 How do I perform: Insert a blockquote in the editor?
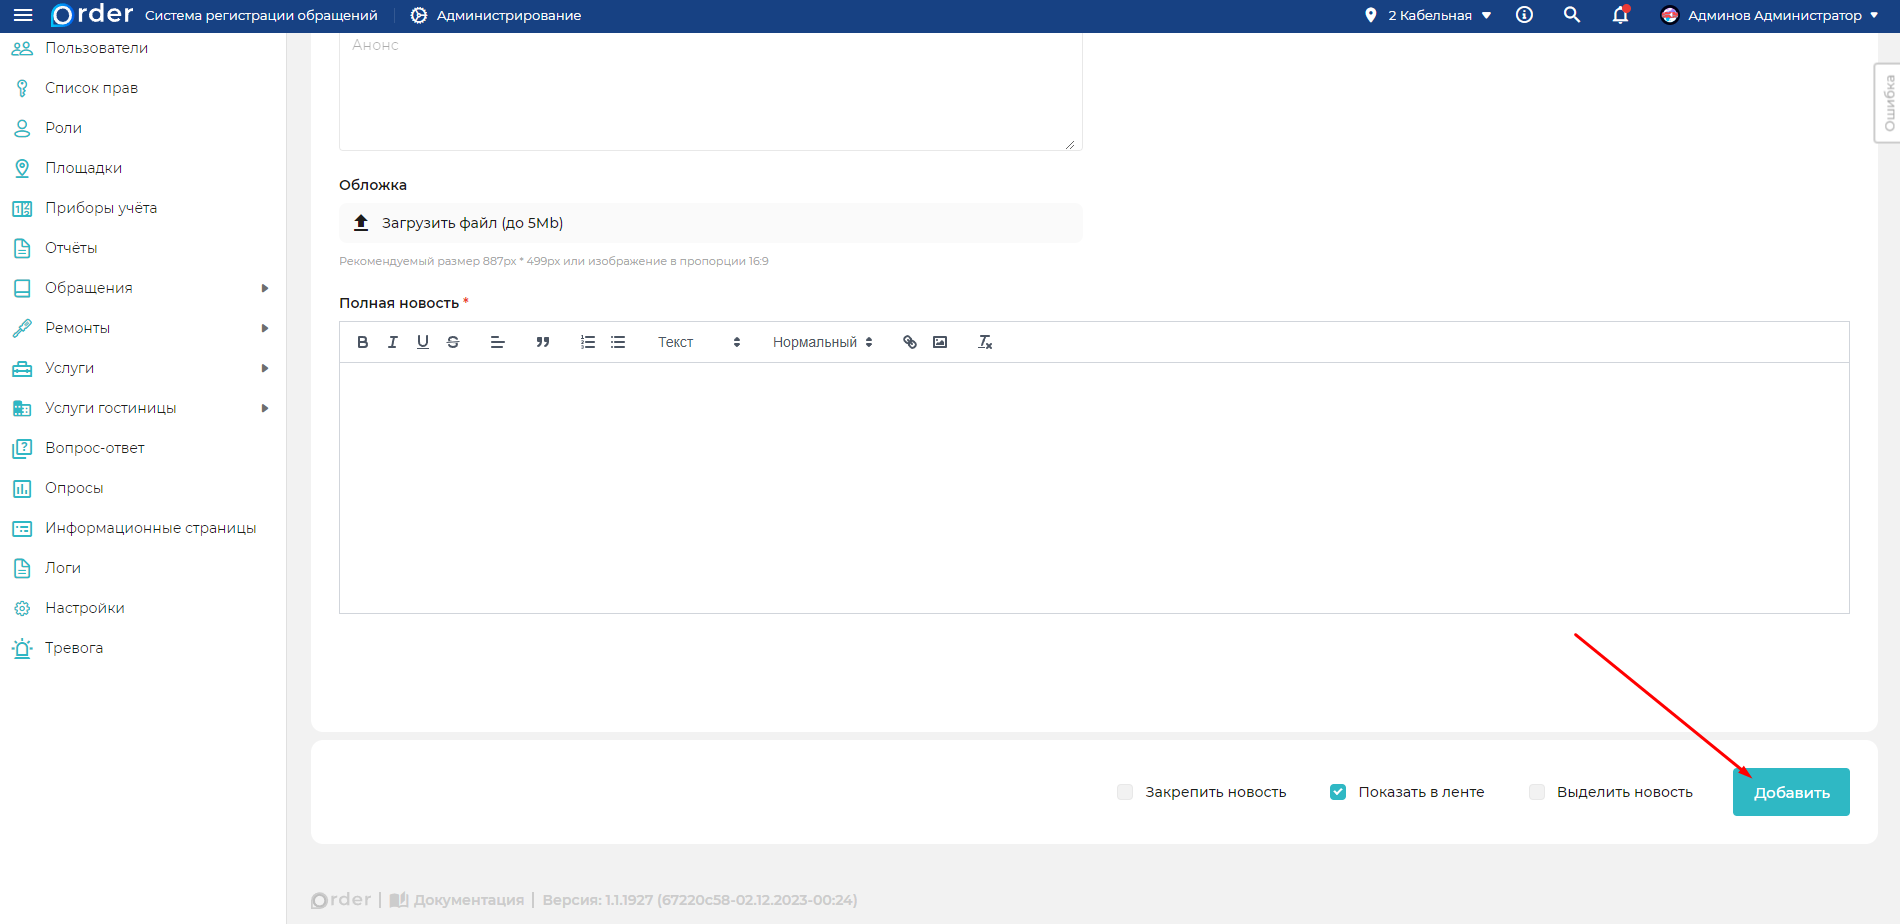[x=543, y=342]
